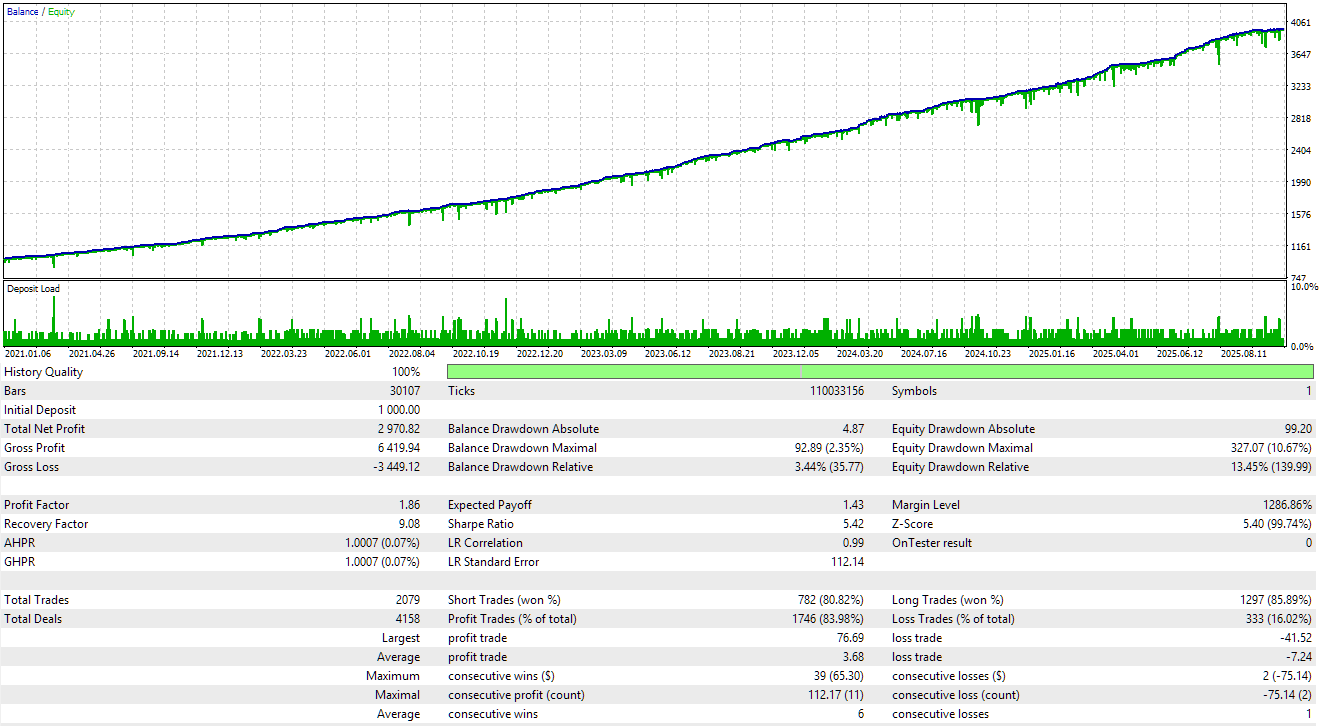Click the 'Z-Score' row label

click(911, 524)
